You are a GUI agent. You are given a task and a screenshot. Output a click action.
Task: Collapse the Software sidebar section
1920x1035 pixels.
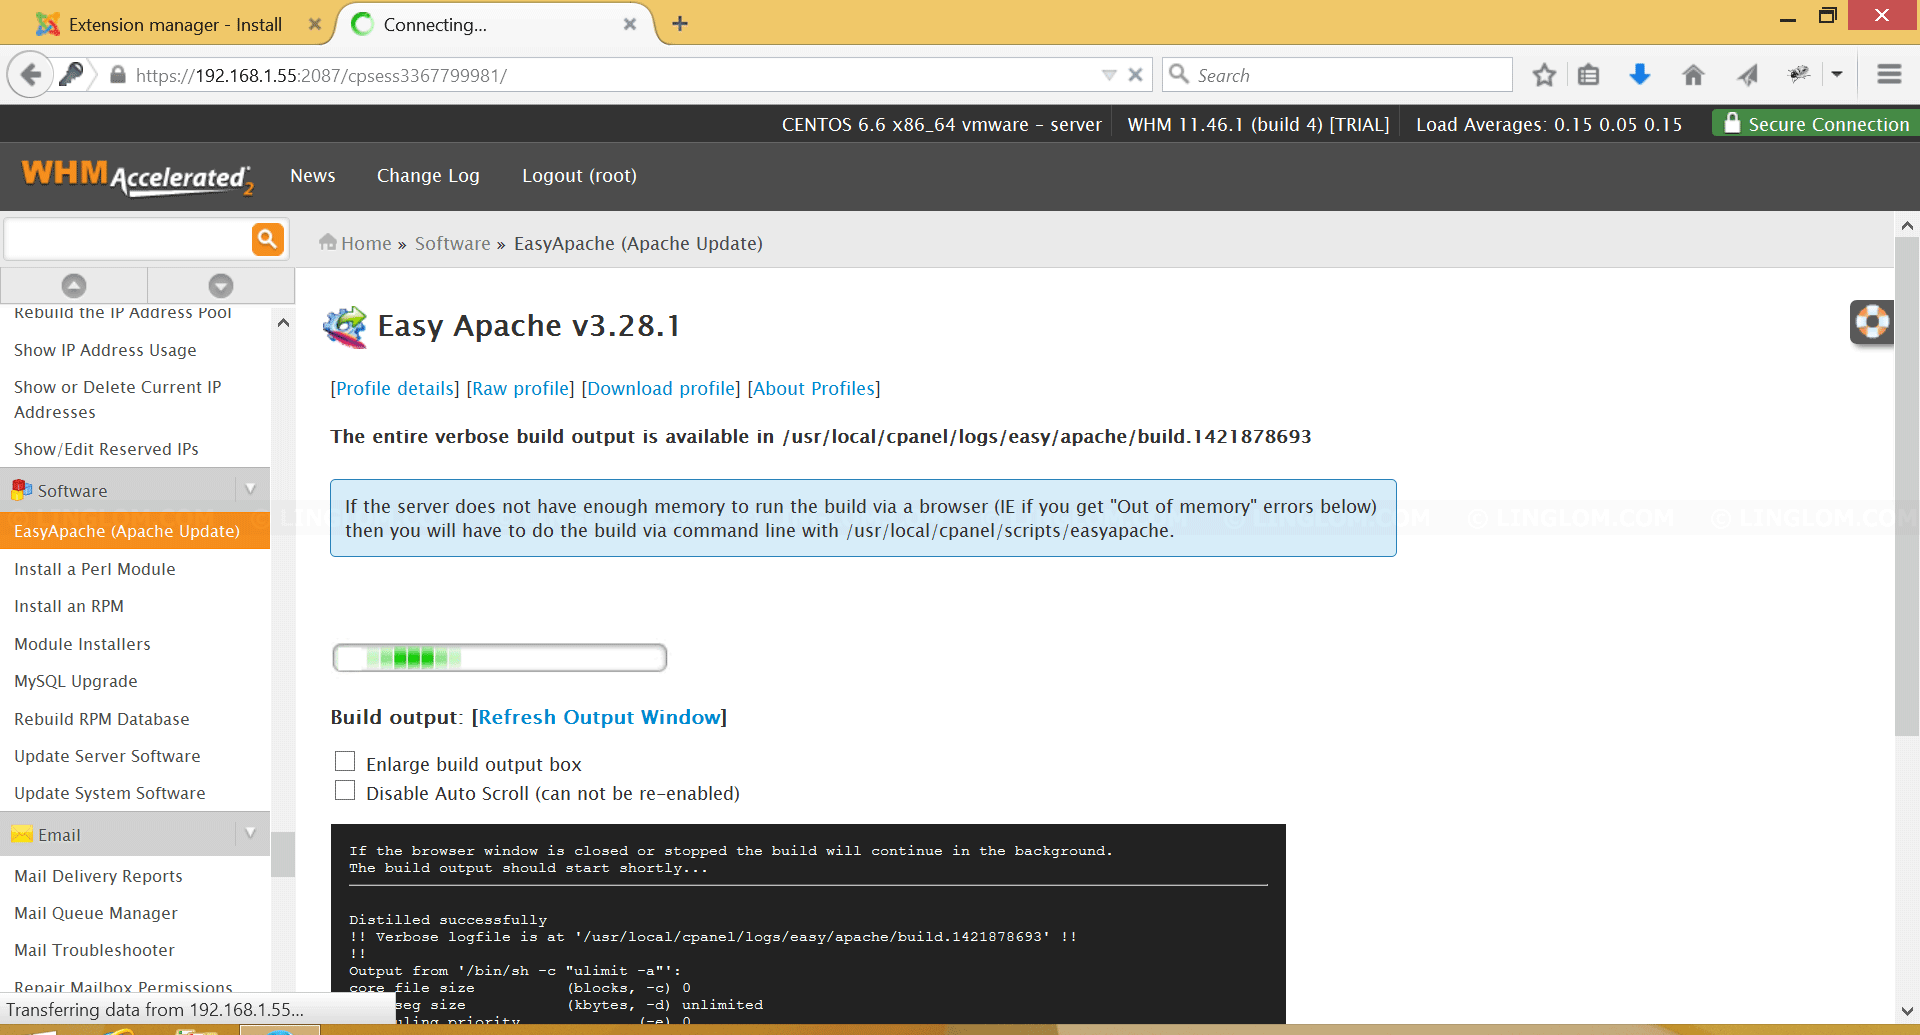click(x=250, y=489)
